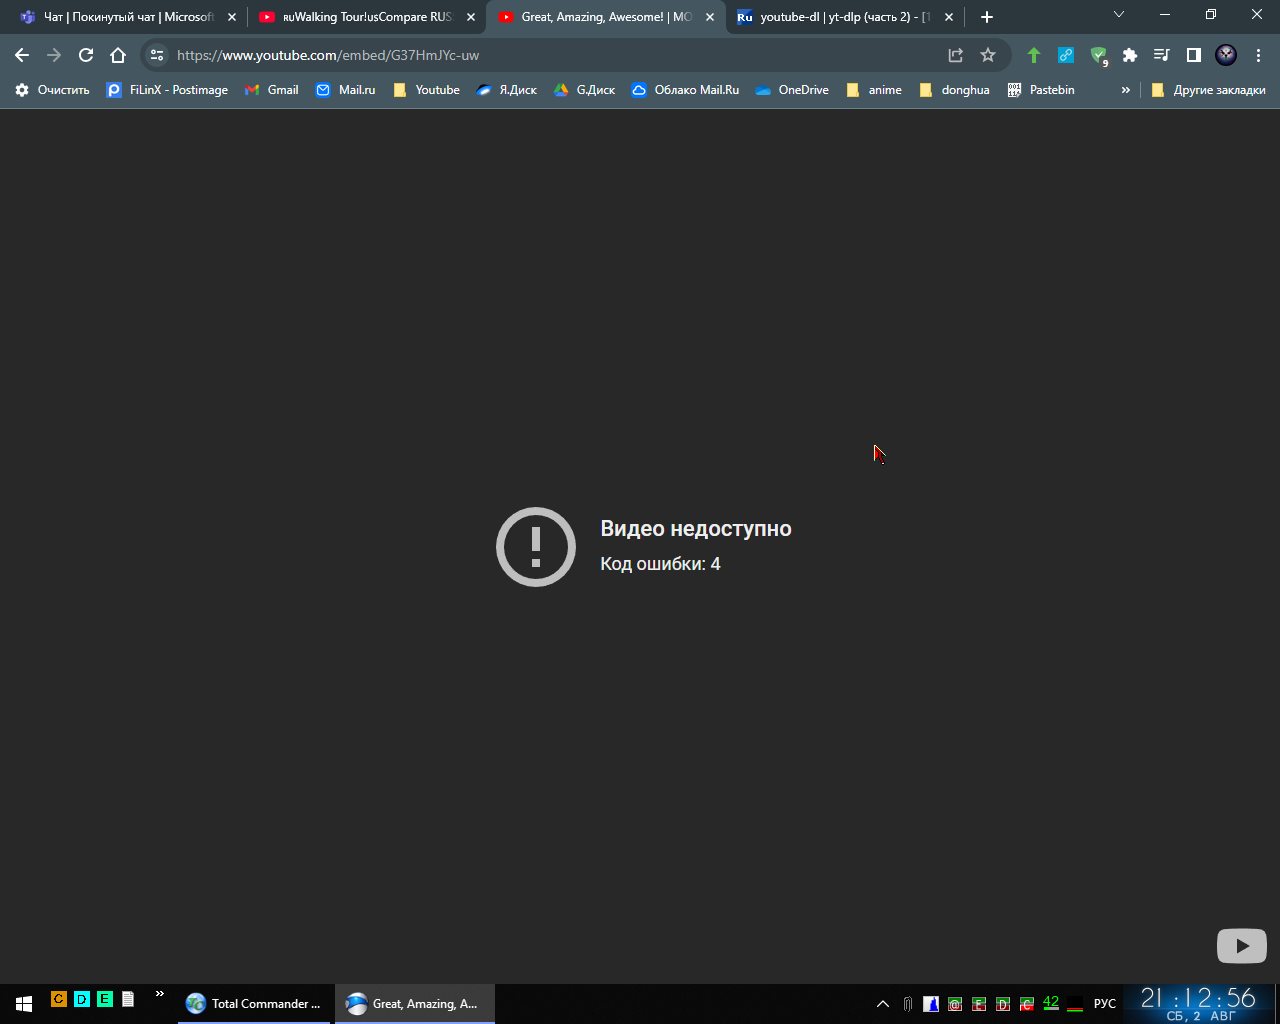Screen dimensions: 1280x1024
Task: Switch the РУС keyboard language indicator
Action: (1104, 1003)
